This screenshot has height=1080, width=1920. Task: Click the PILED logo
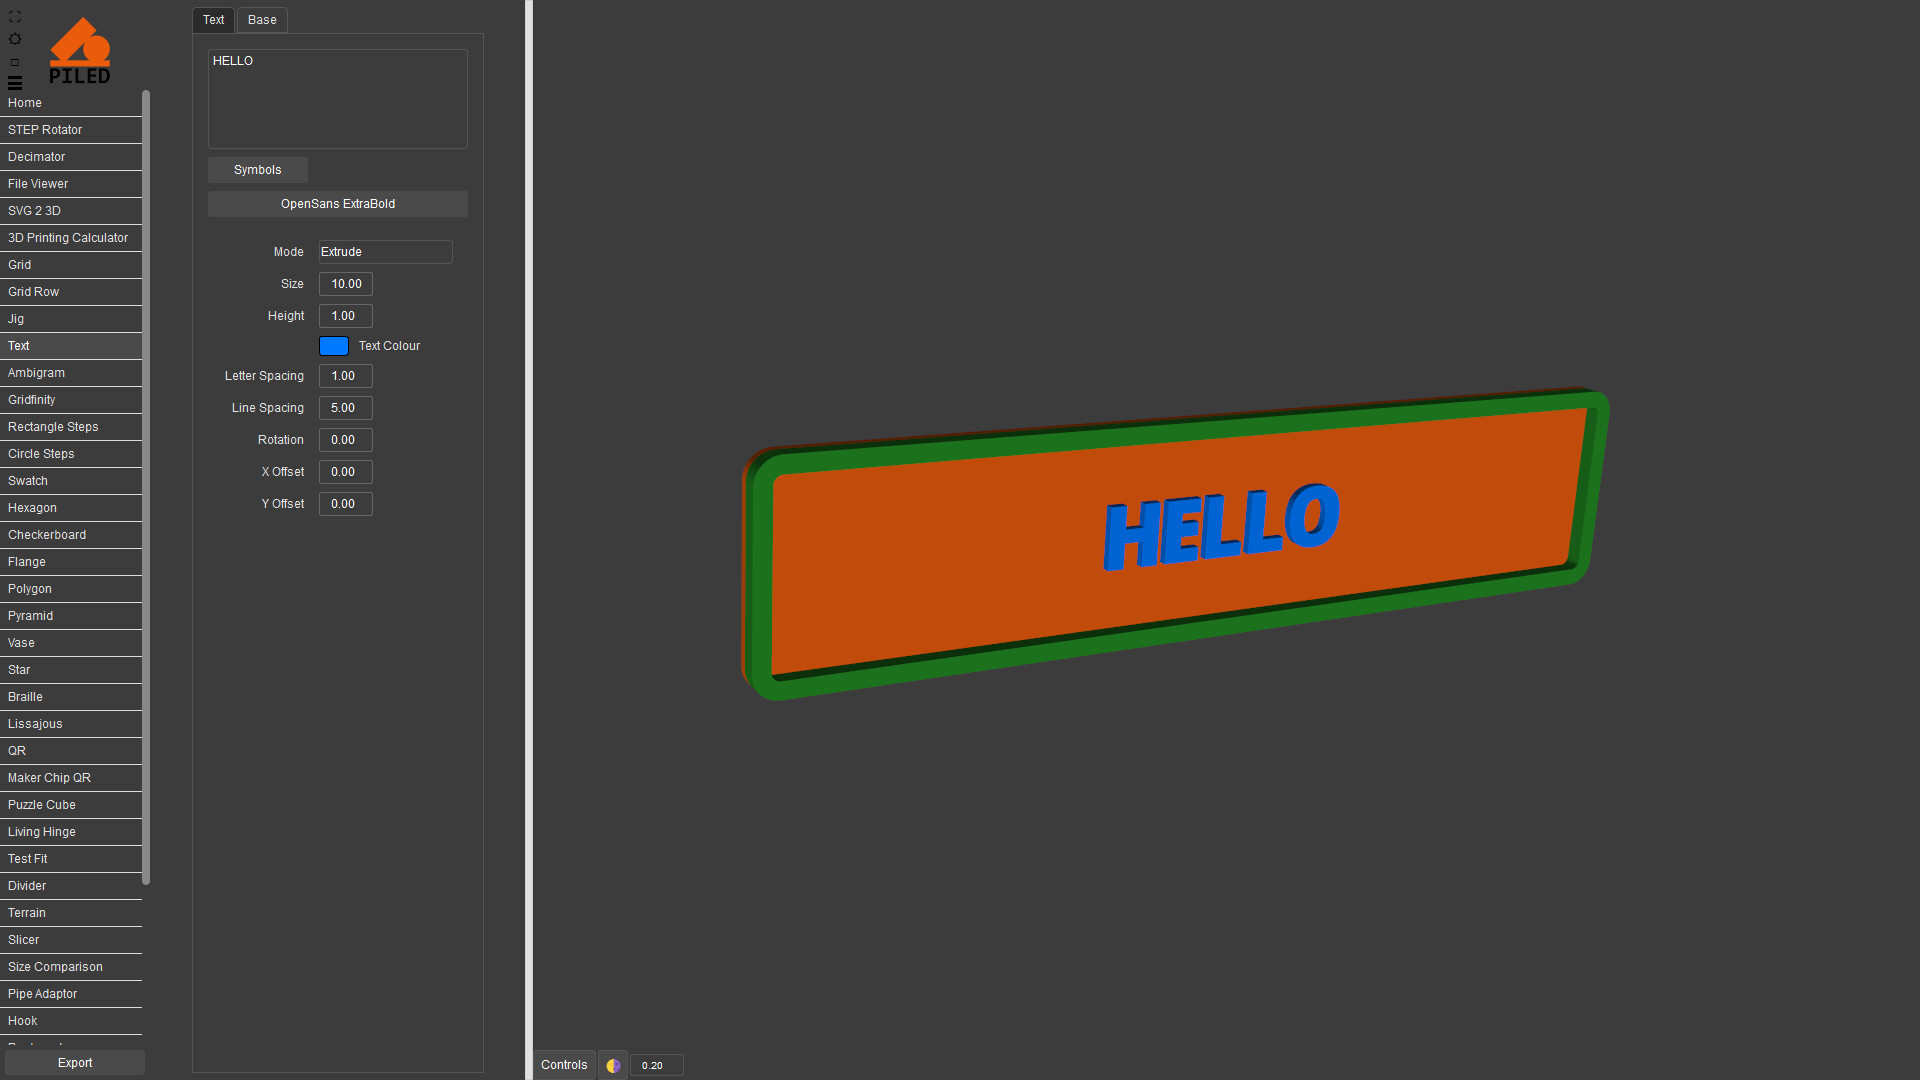coord(80,51)
